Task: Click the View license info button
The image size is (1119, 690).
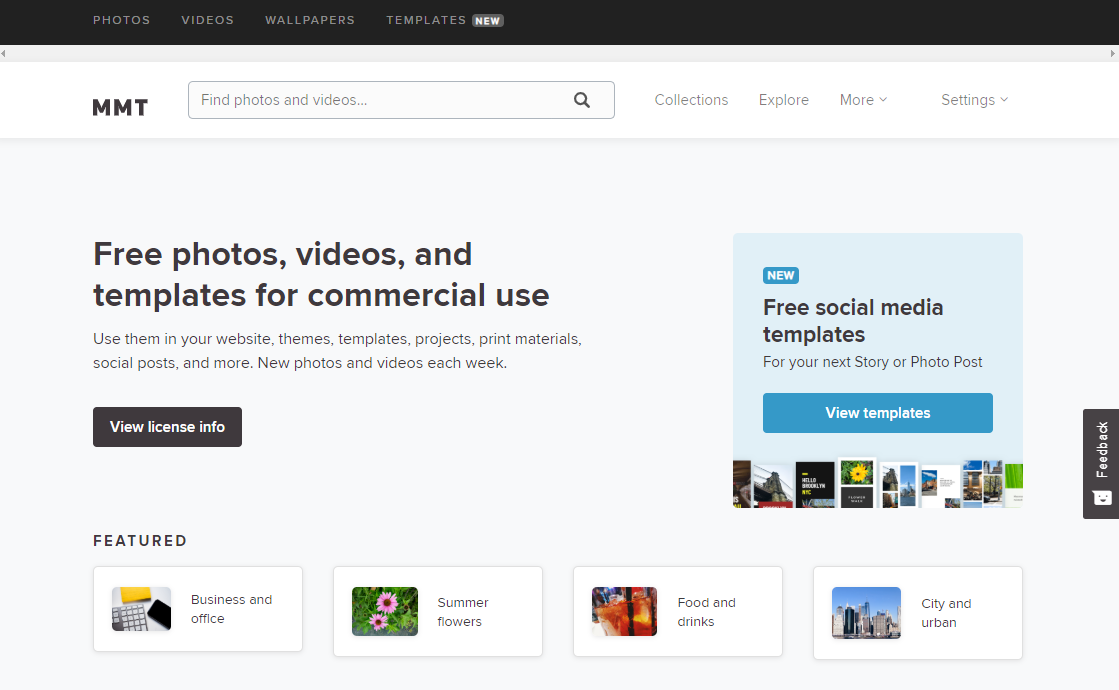Action: [167, 427]
